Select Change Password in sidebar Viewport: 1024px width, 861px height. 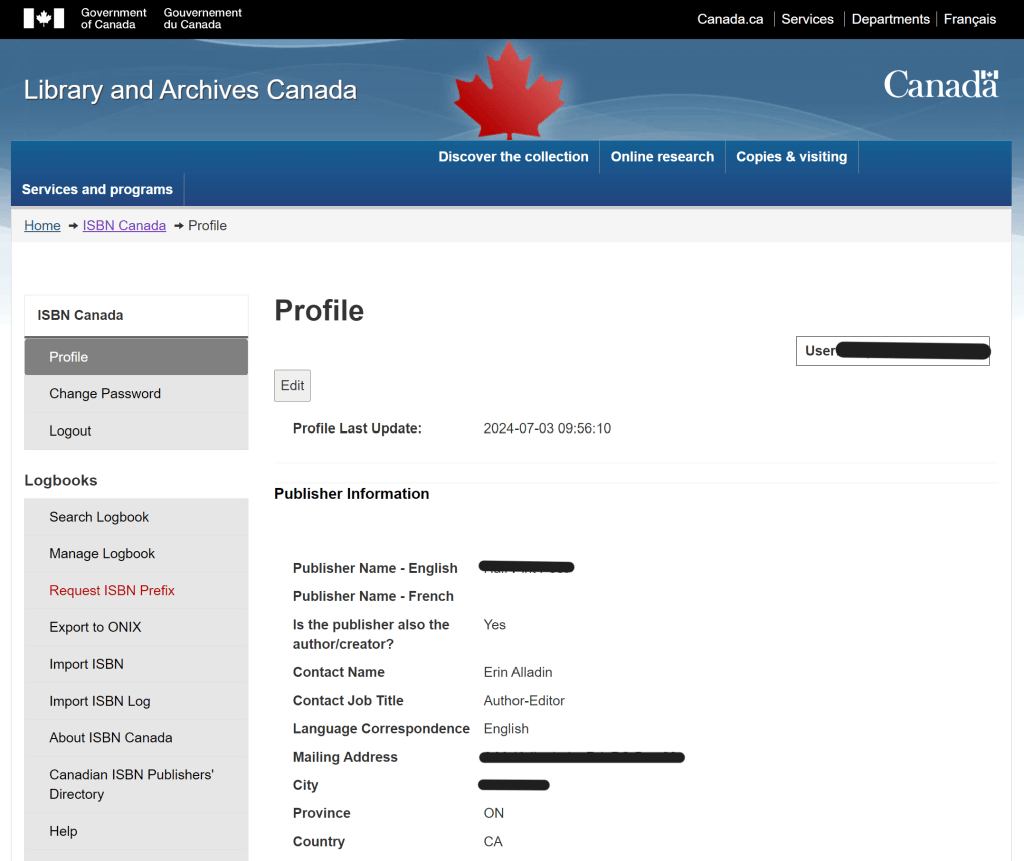tap(105, 394)
